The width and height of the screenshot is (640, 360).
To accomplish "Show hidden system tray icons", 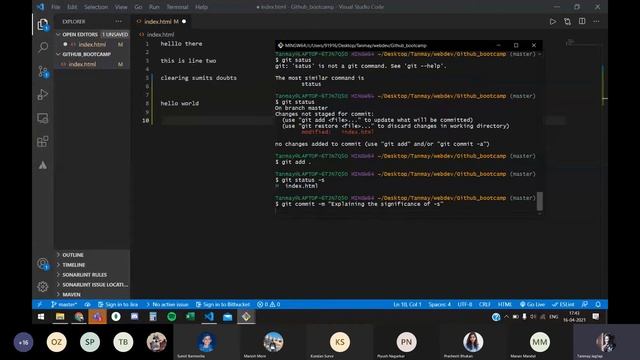I will pos(506,317).
